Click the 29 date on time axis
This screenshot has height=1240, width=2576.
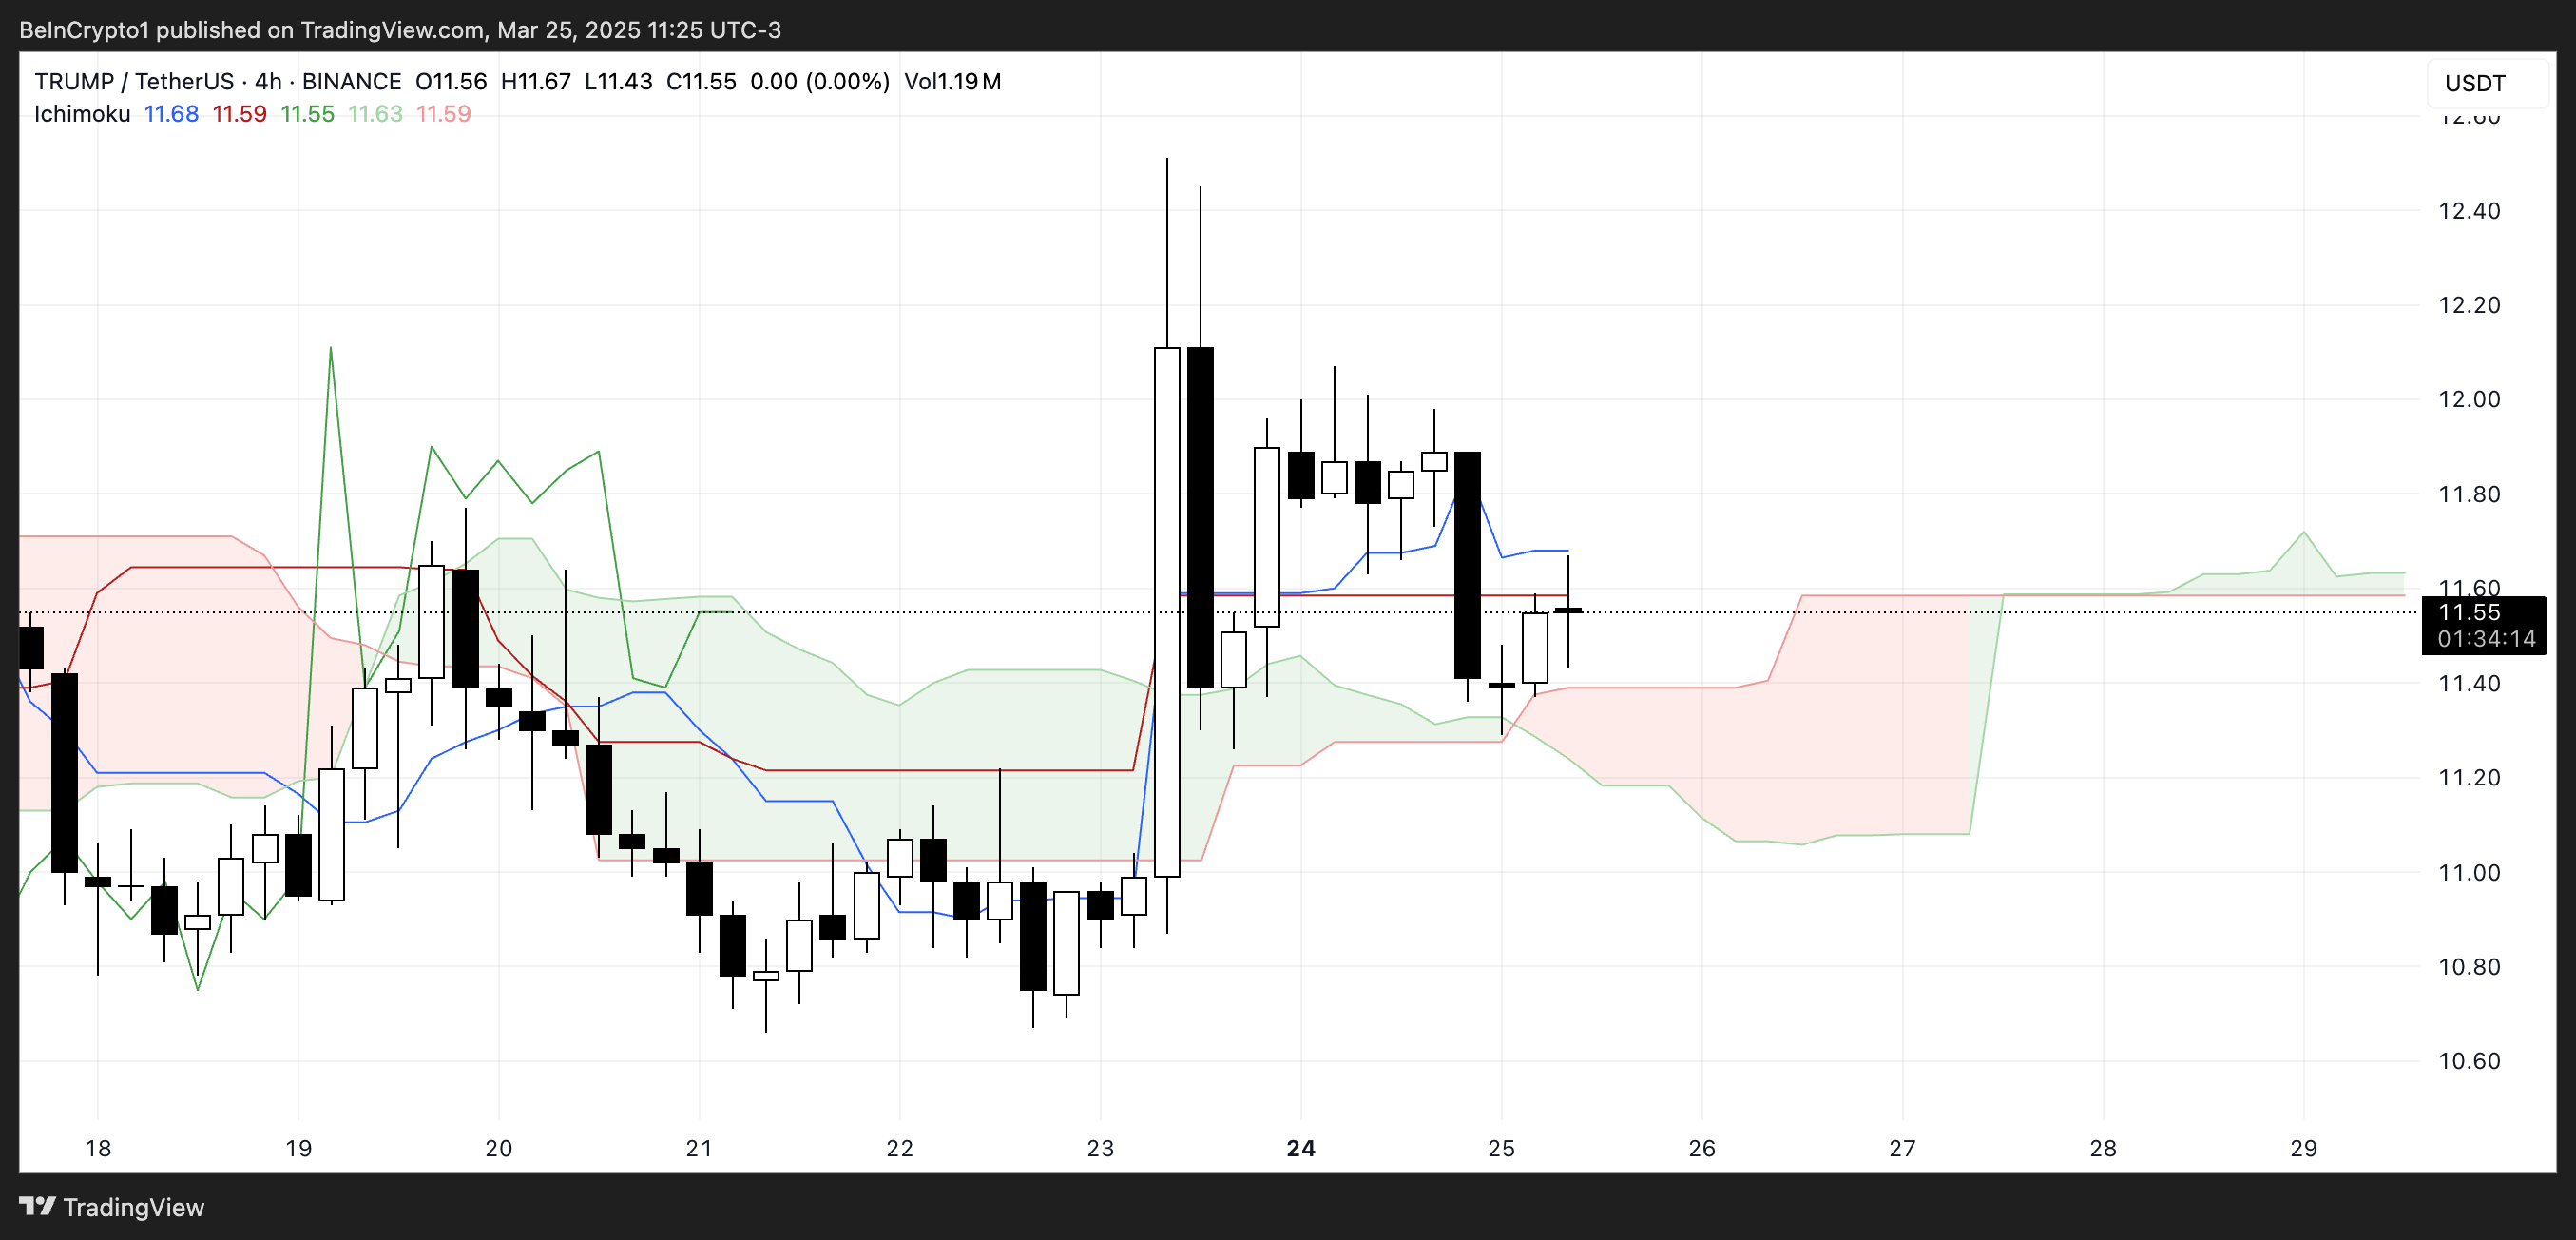[2303, 1148]
